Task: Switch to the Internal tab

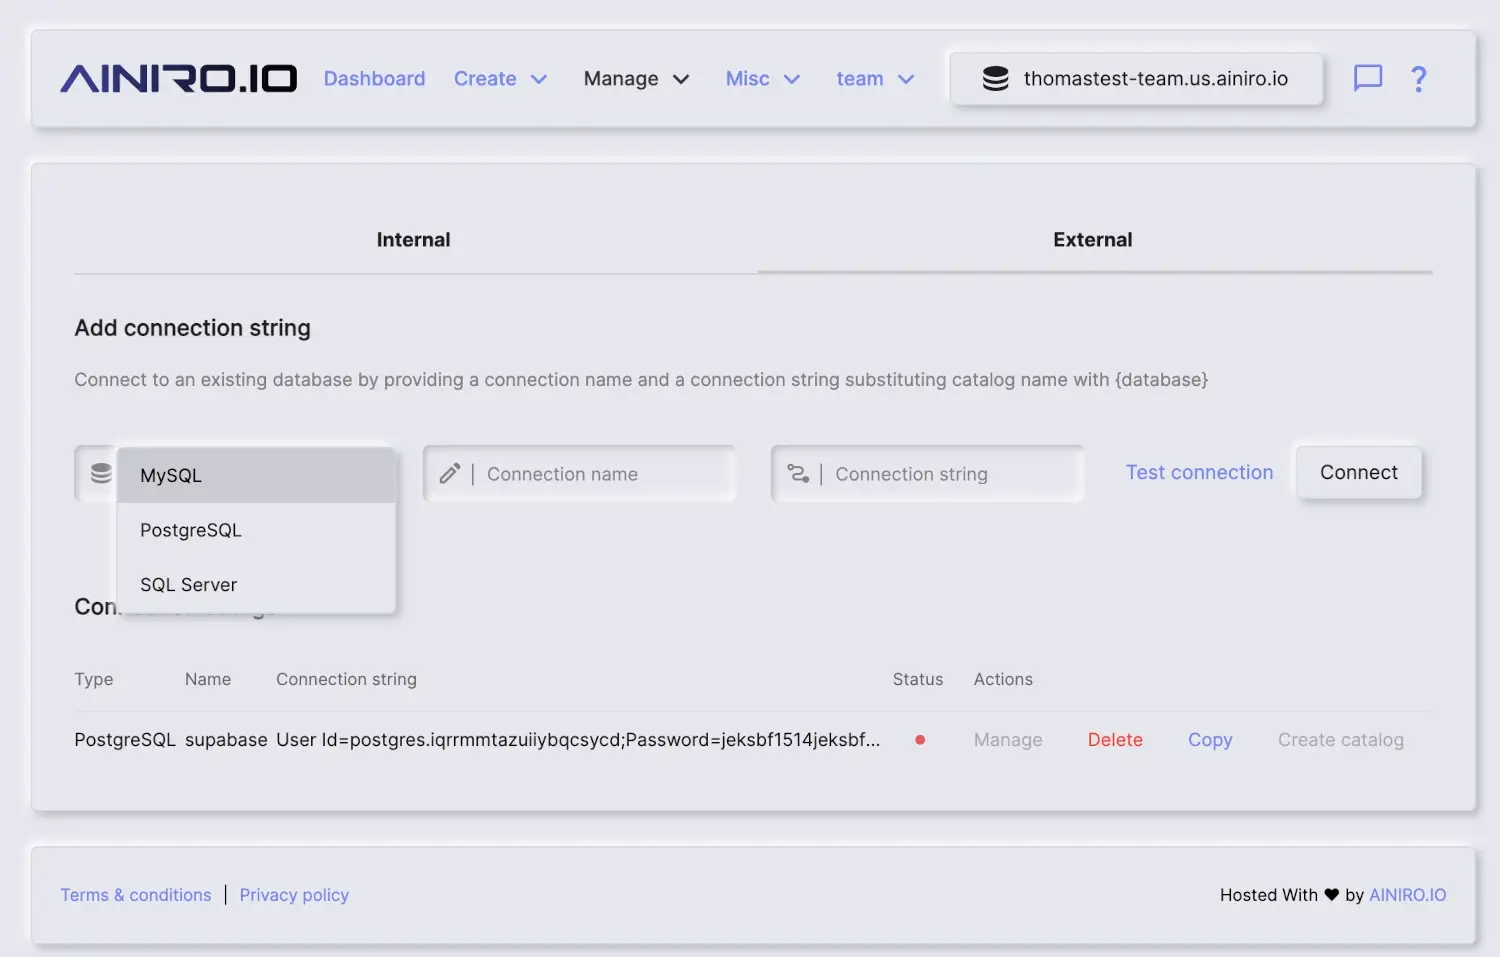Action: [x=414, y=240]
